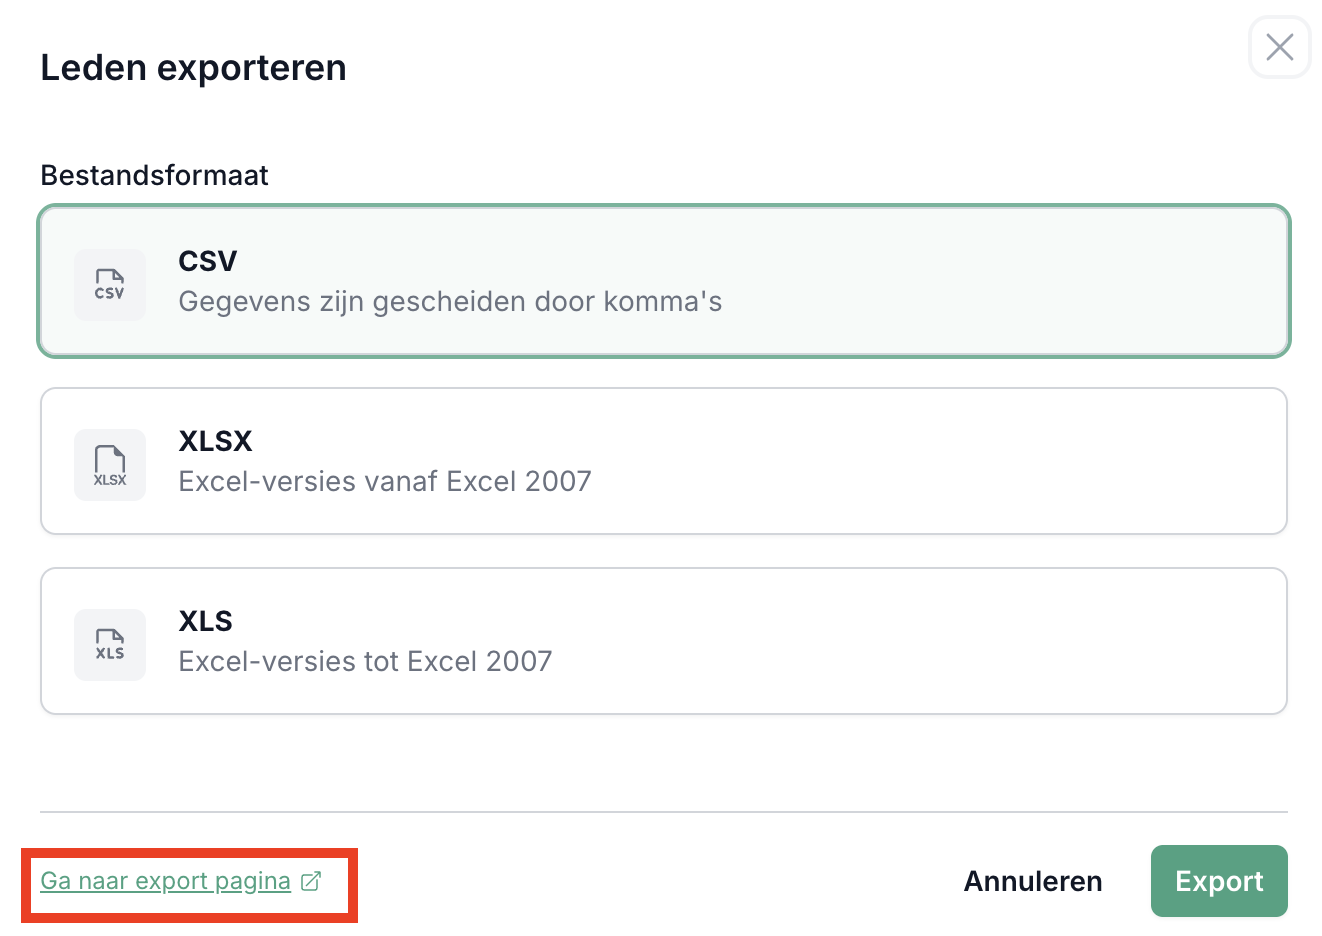Click "Gegevens zijn gescheiden door komma's" description
This screenshot has width=1322, height=936.
[x=450, y=302]
